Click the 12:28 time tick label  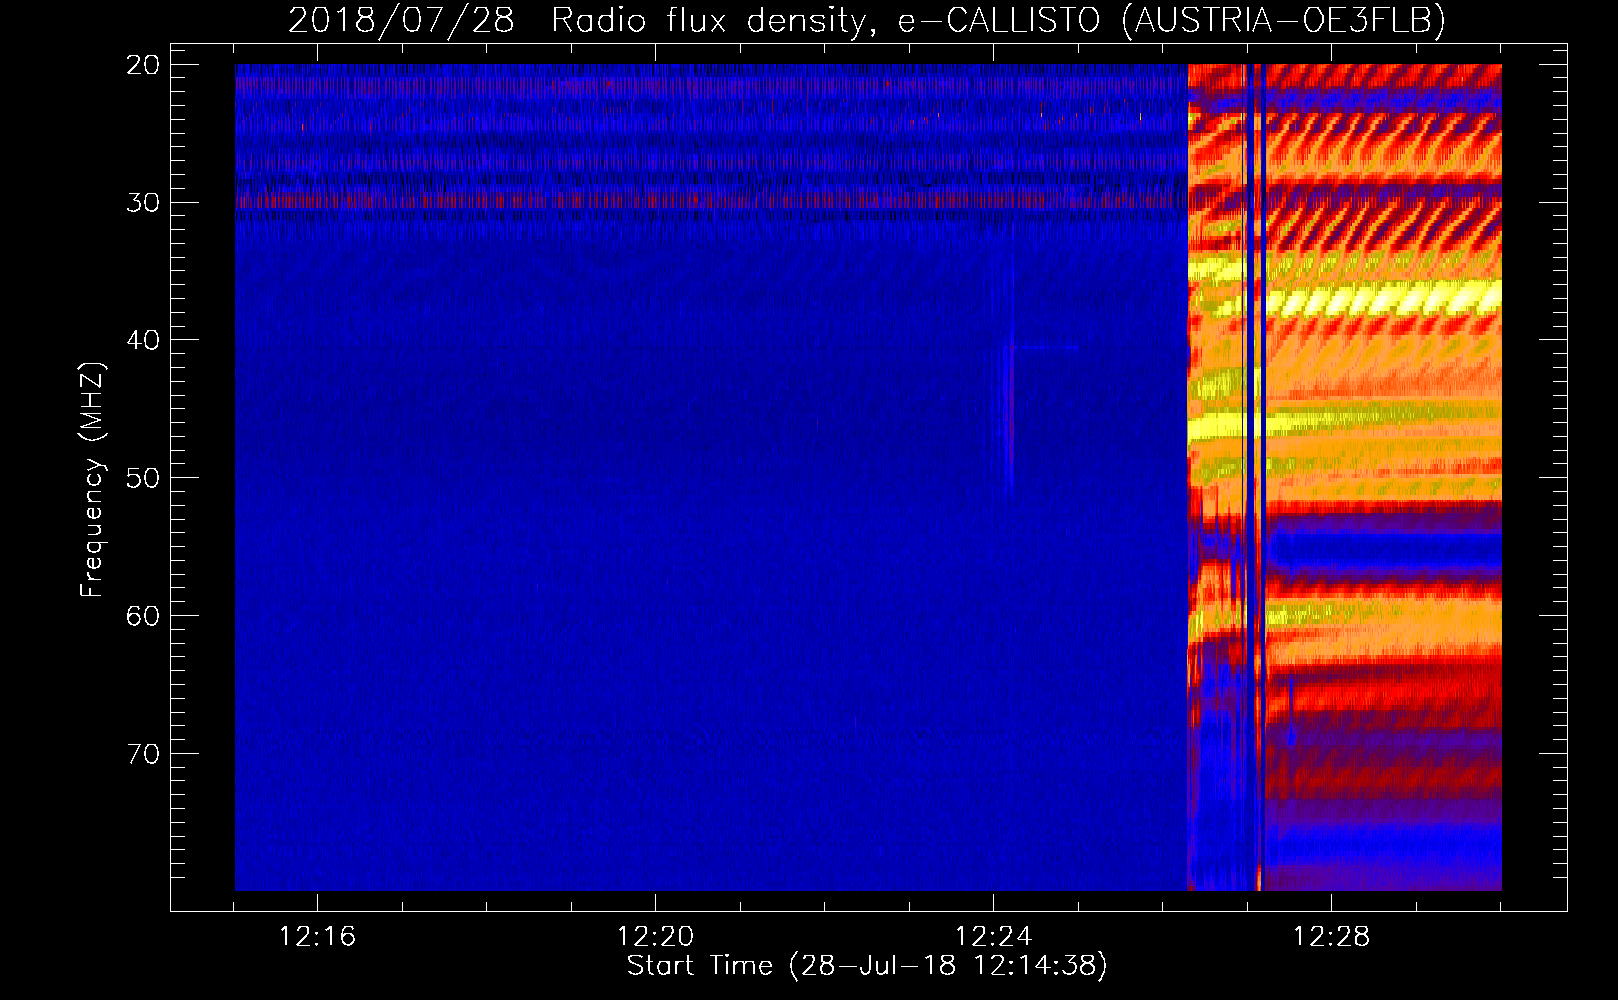(1331, 937)
